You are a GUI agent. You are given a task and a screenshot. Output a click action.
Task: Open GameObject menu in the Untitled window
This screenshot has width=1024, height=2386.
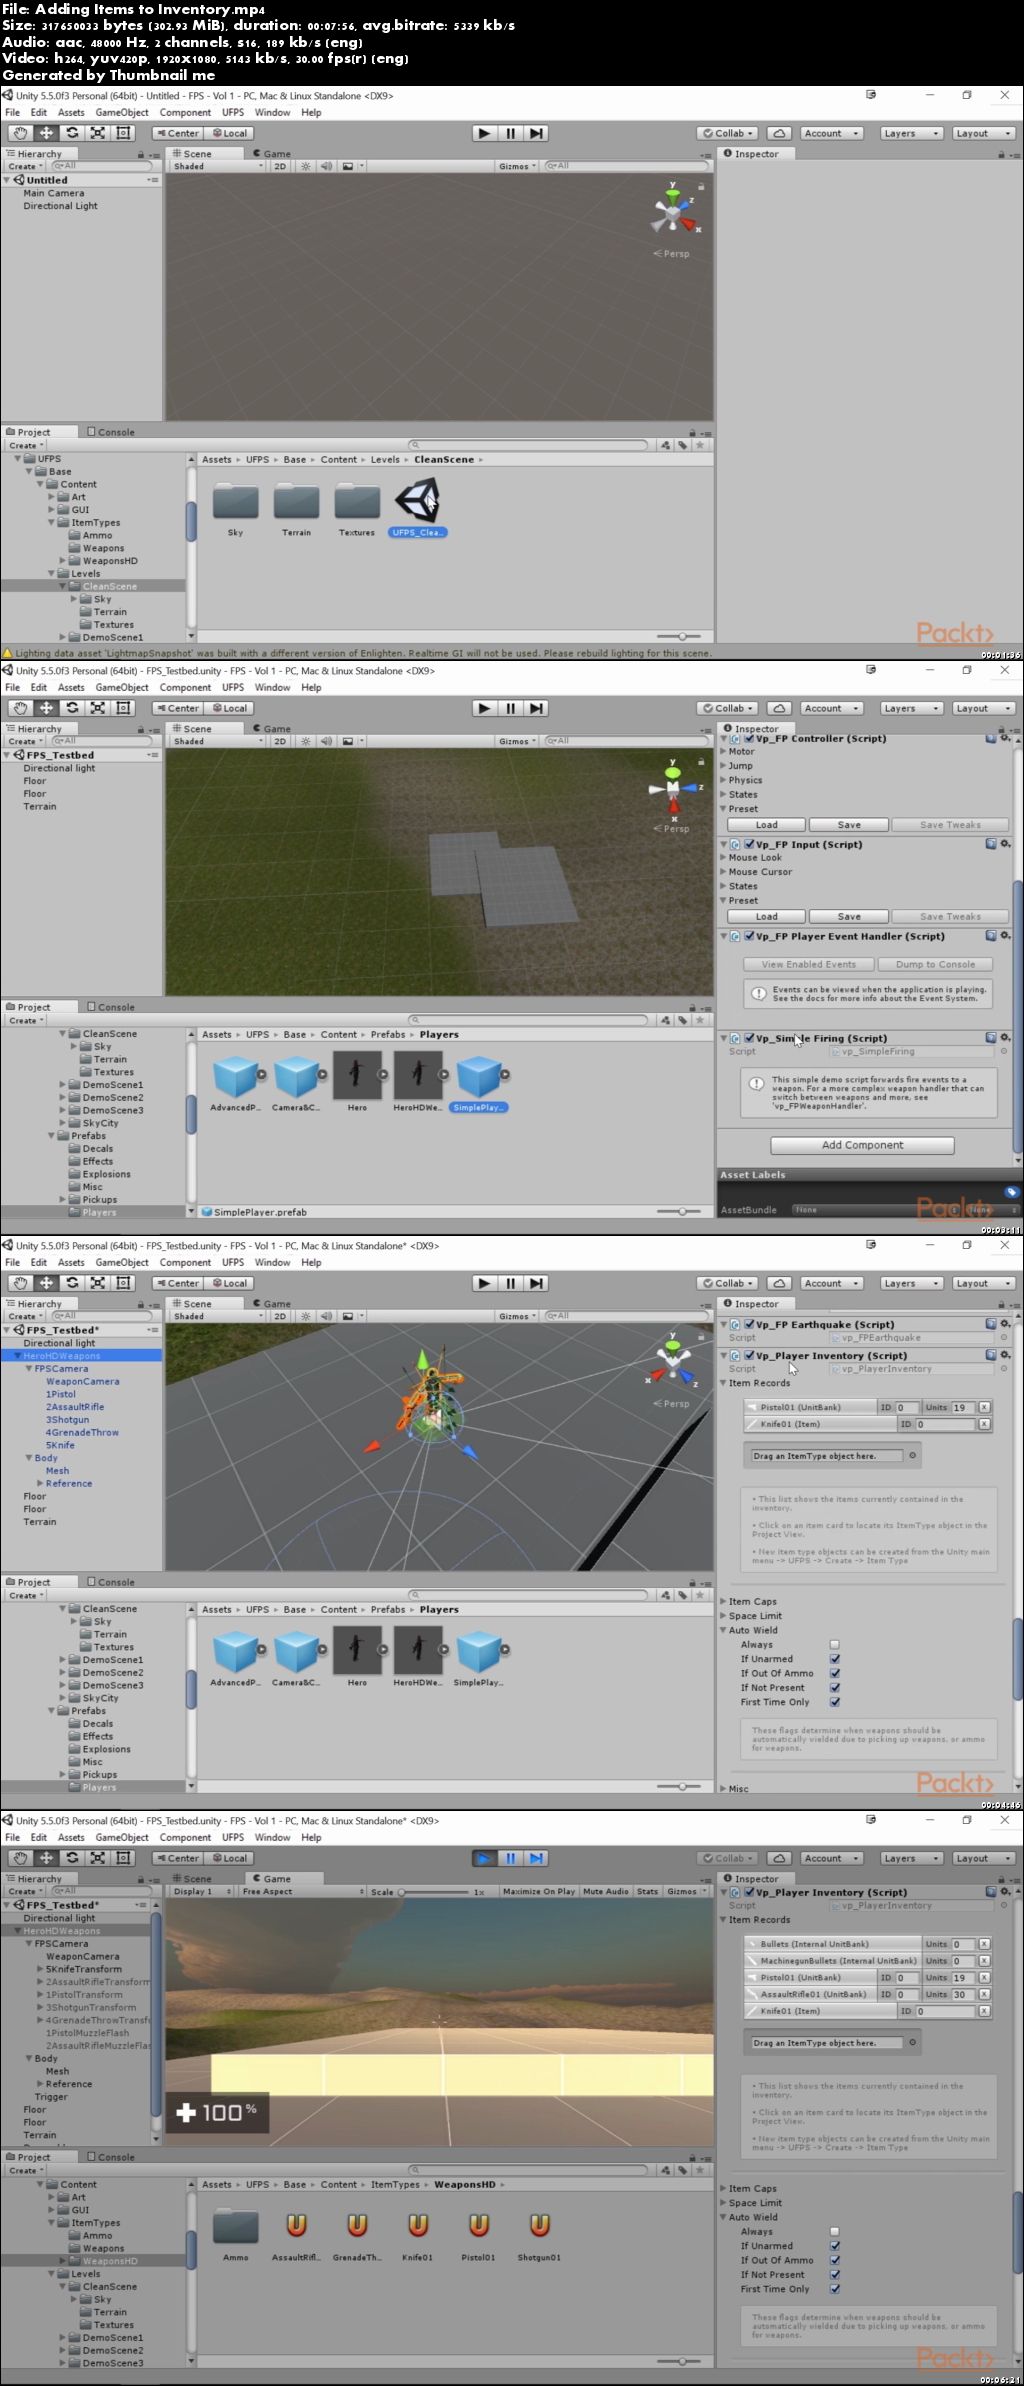122,112
